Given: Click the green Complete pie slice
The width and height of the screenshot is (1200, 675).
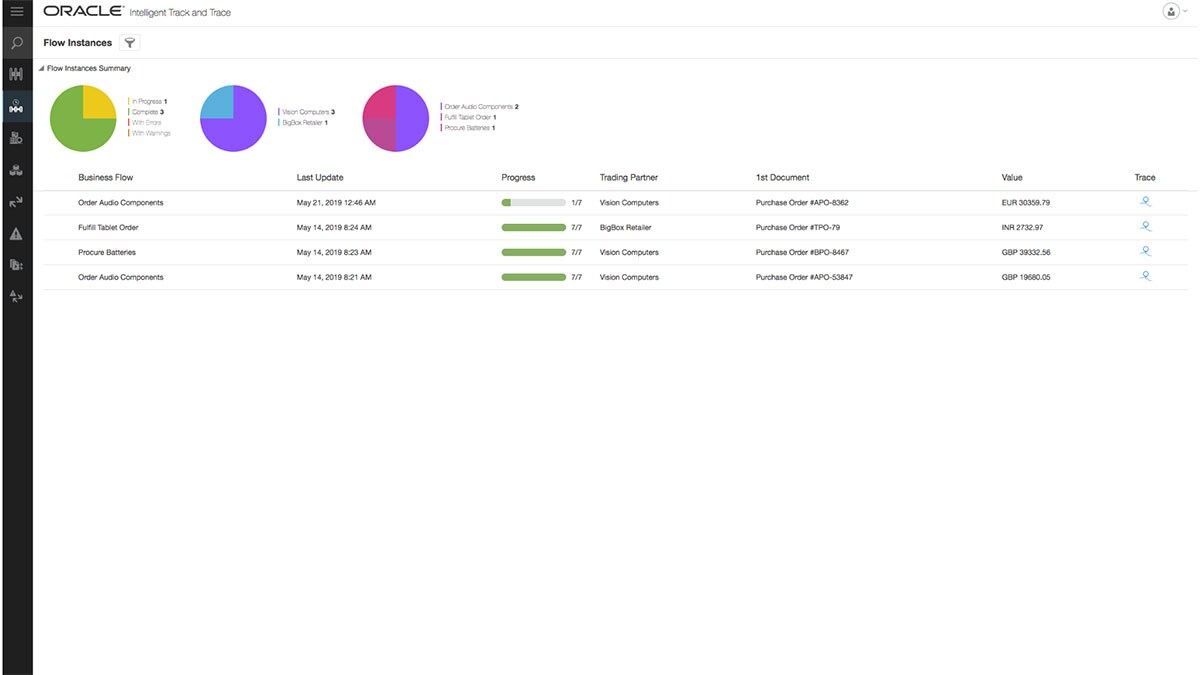Looking at the screenshot, I should (72, 130).
